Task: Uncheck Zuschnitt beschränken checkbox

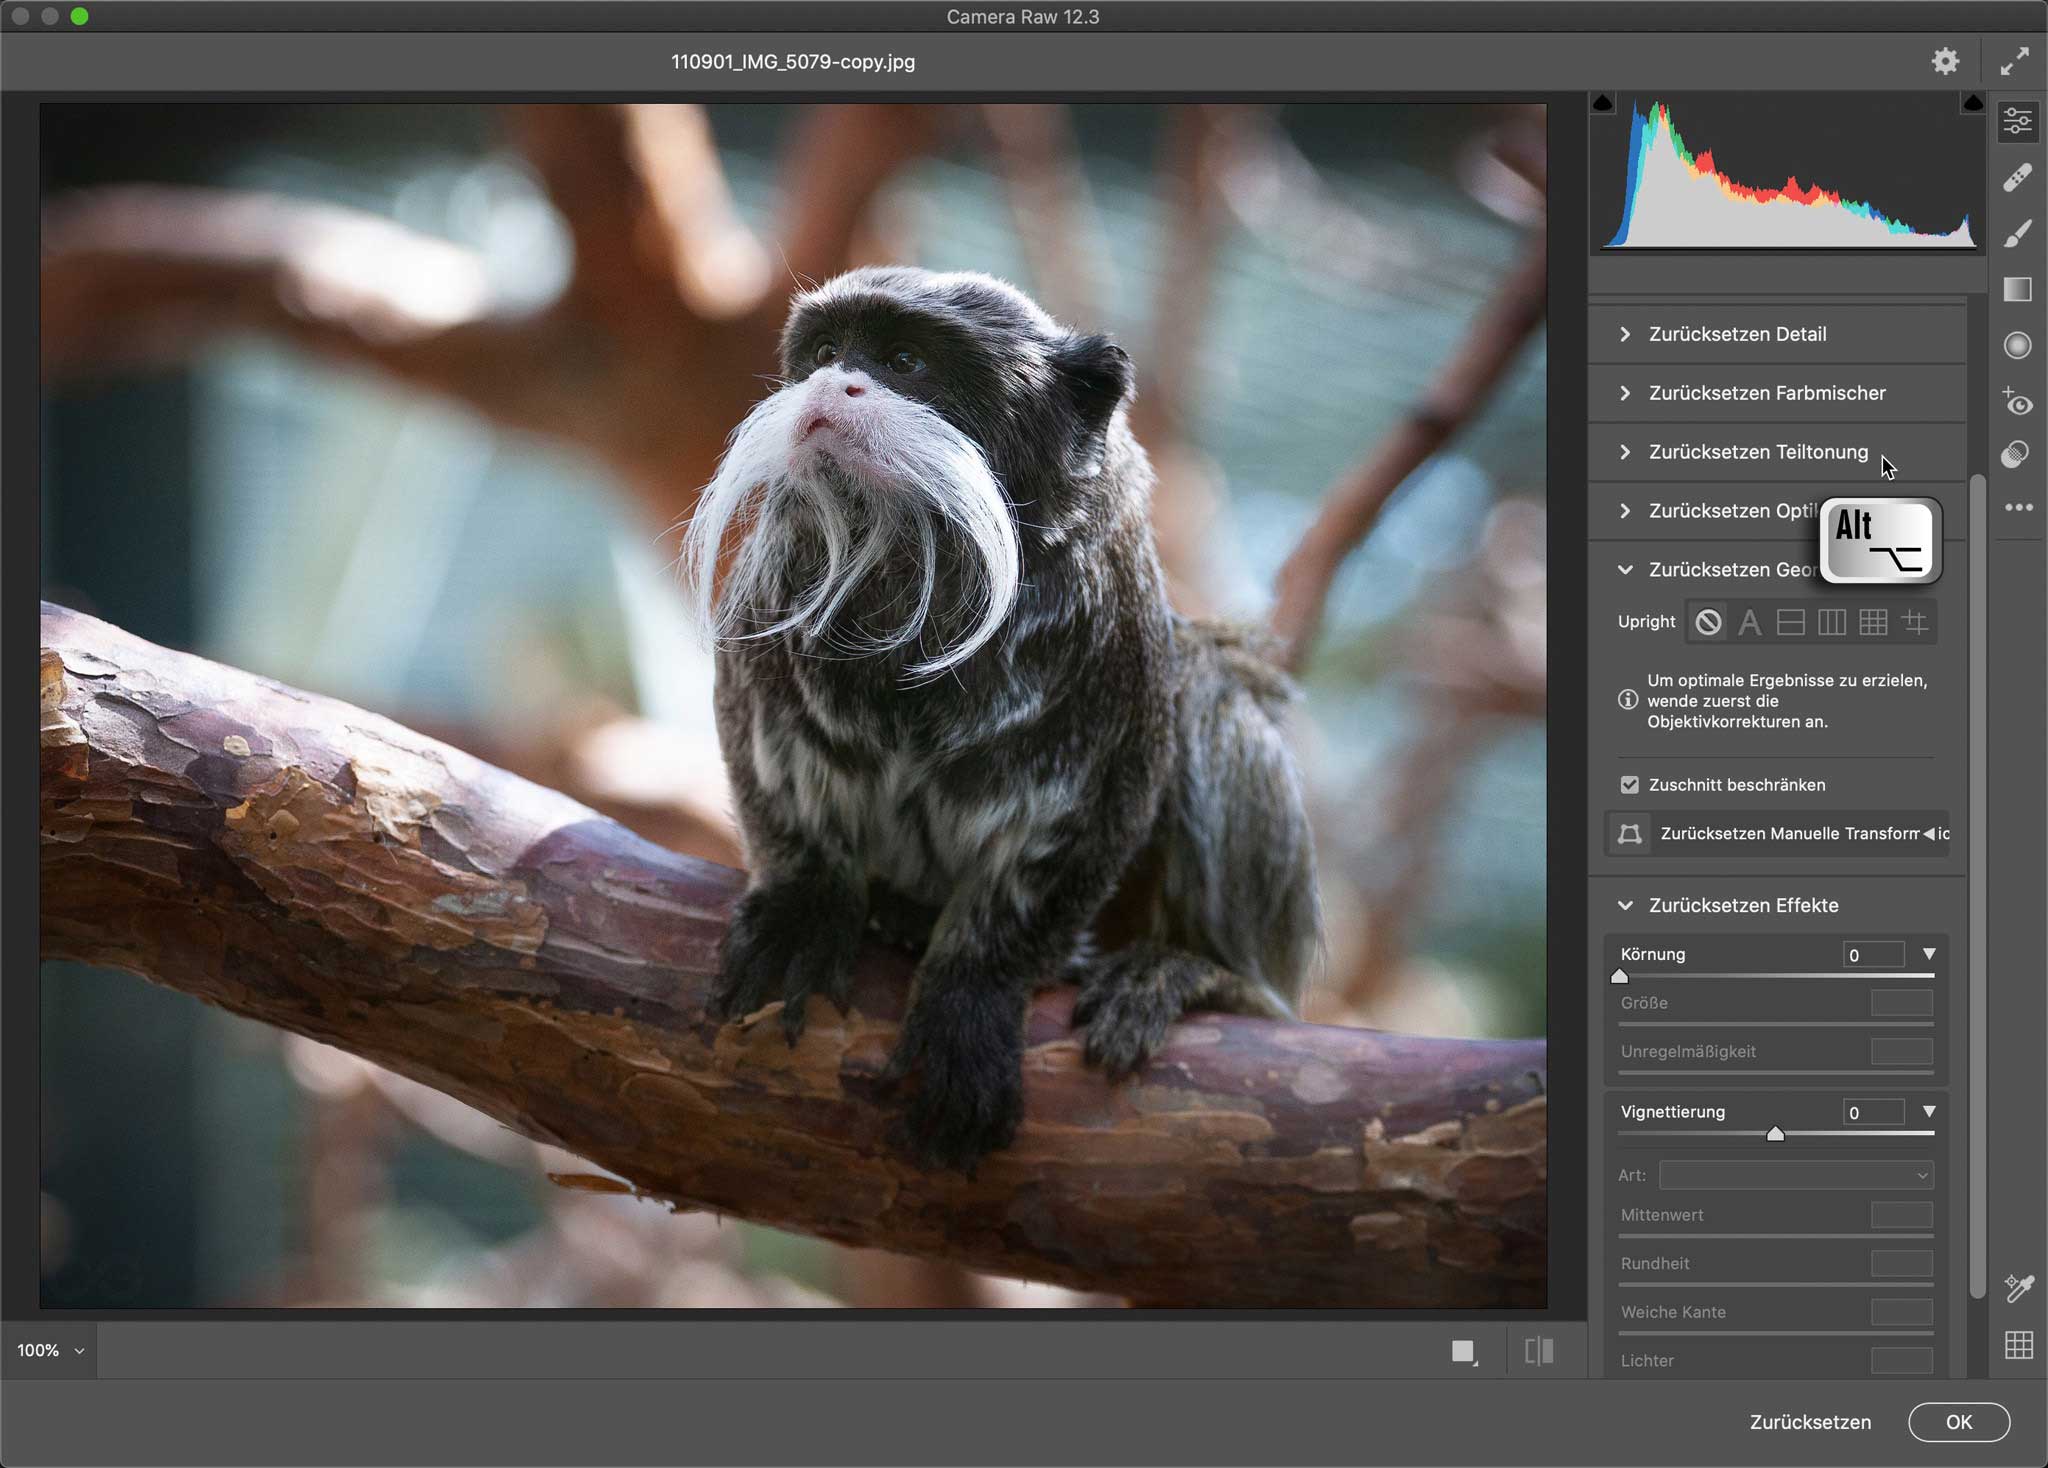Action: click(x=1630, y=785)
